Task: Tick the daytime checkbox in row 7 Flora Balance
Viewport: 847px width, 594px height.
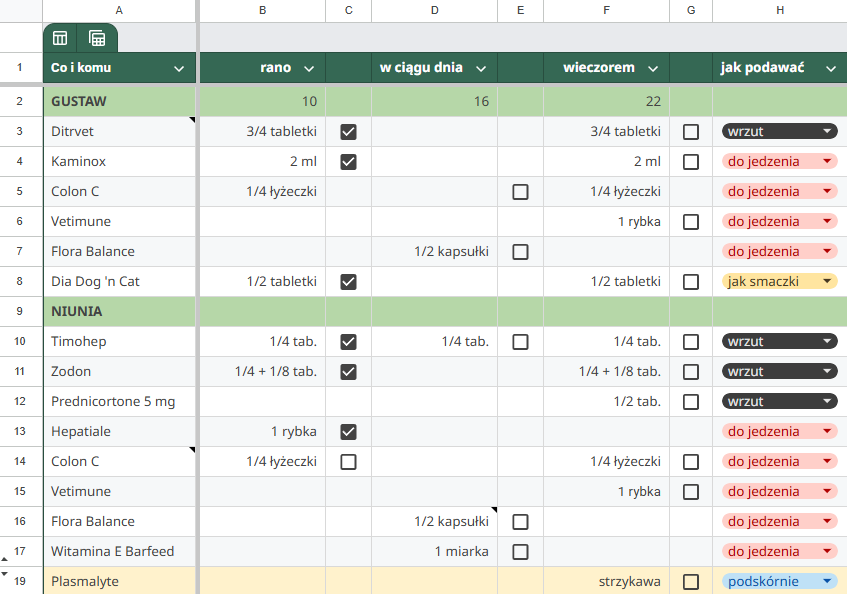Action: (520, 252)
